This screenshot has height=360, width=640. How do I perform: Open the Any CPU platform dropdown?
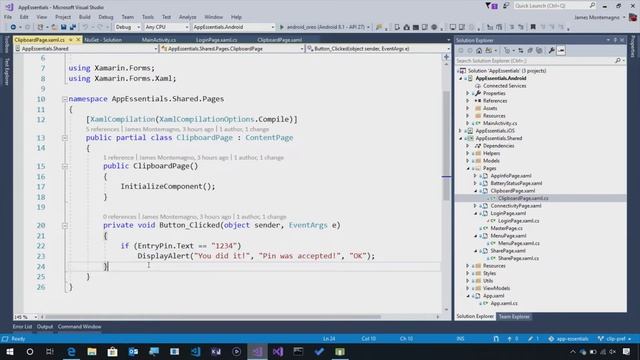167,27
